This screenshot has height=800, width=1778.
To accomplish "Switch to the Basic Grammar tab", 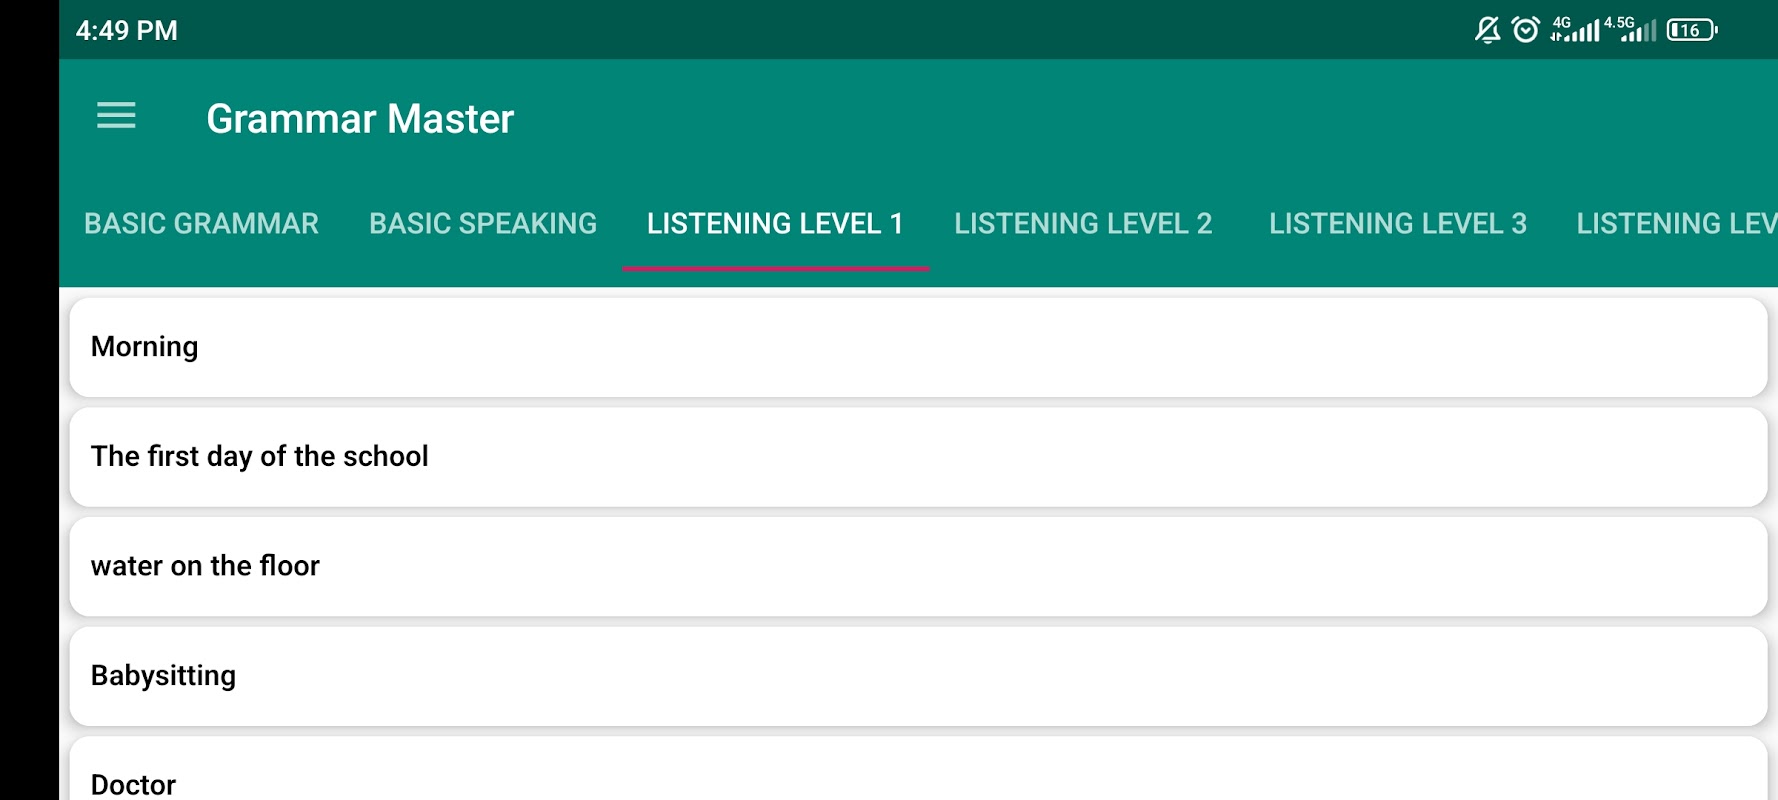I will click(201, 224).
